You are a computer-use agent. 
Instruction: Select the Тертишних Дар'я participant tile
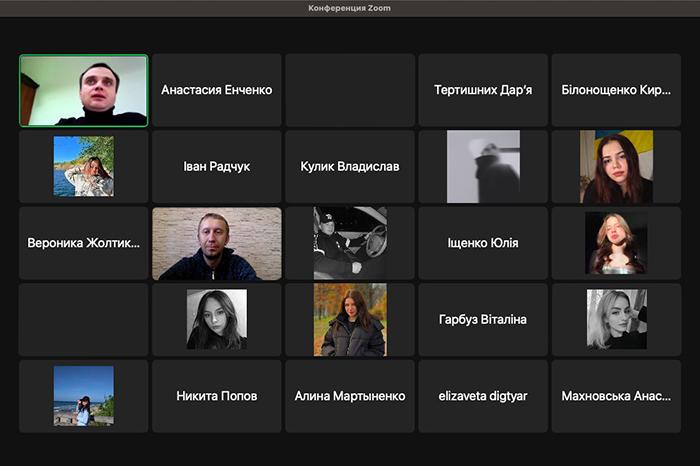click(483, 90)
